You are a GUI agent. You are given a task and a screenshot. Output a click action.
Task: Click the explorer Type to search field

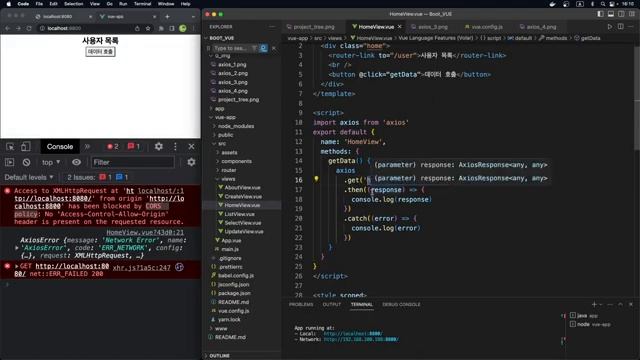(x=231, y=48)
